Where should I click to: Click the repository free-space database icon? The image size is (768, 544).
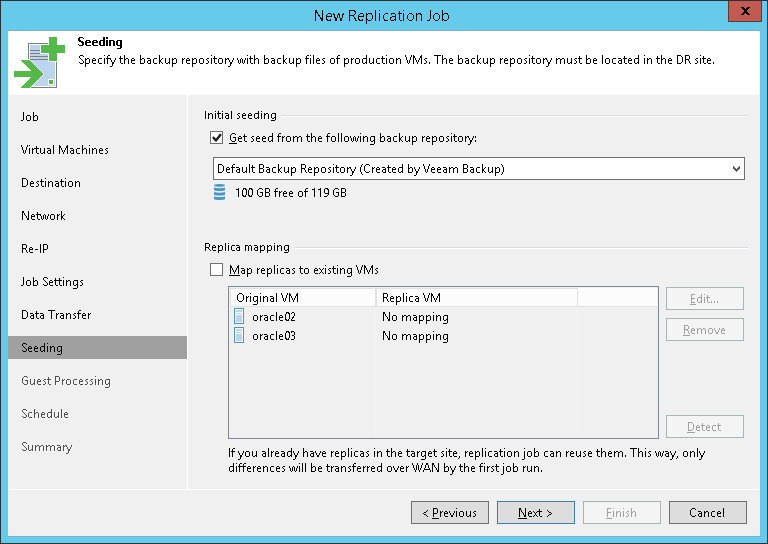pos(220,192)
